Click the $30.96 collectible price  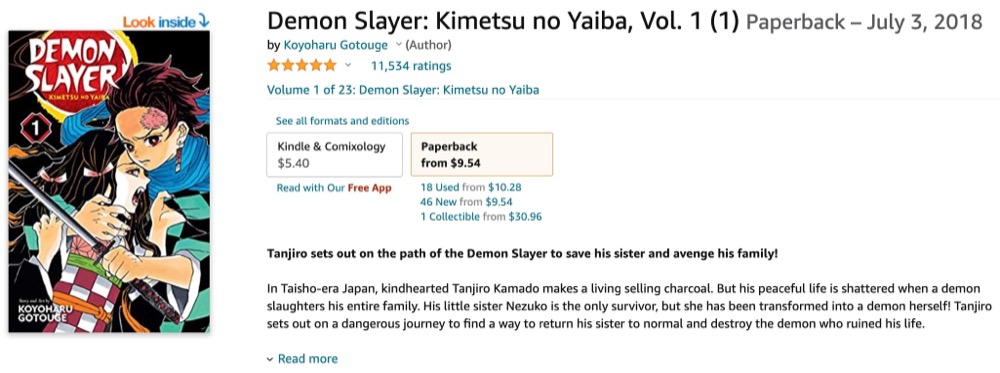pyautogui.click(x=525, y=217)
